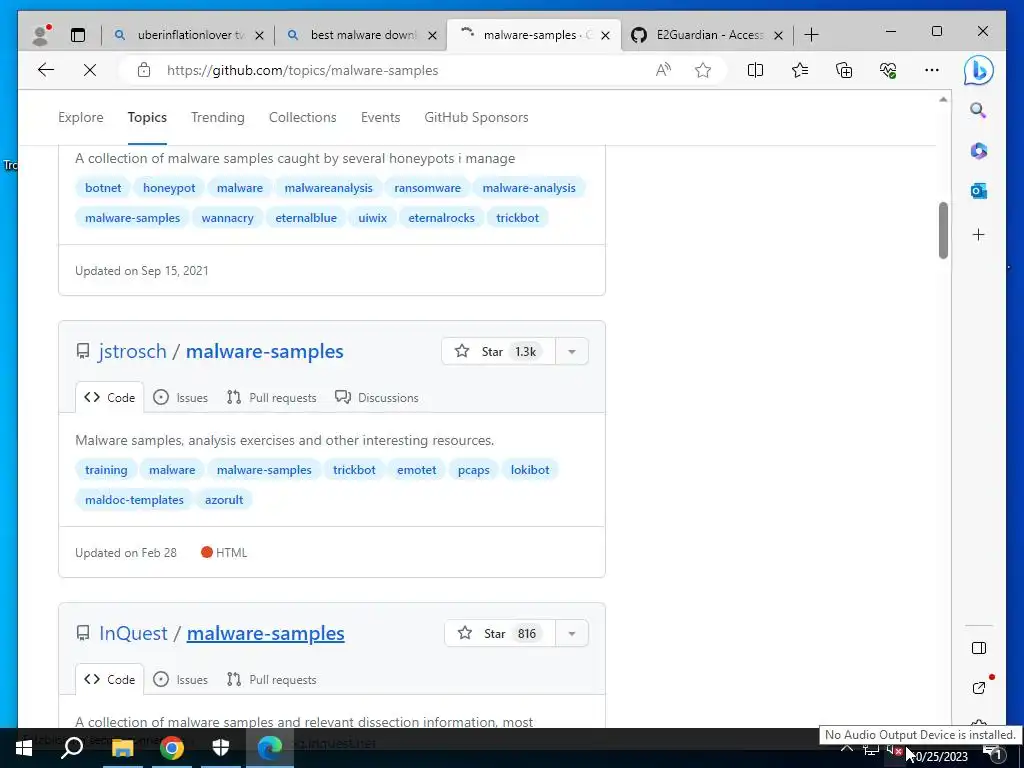Open the Trending navigation item

point(217,118)
